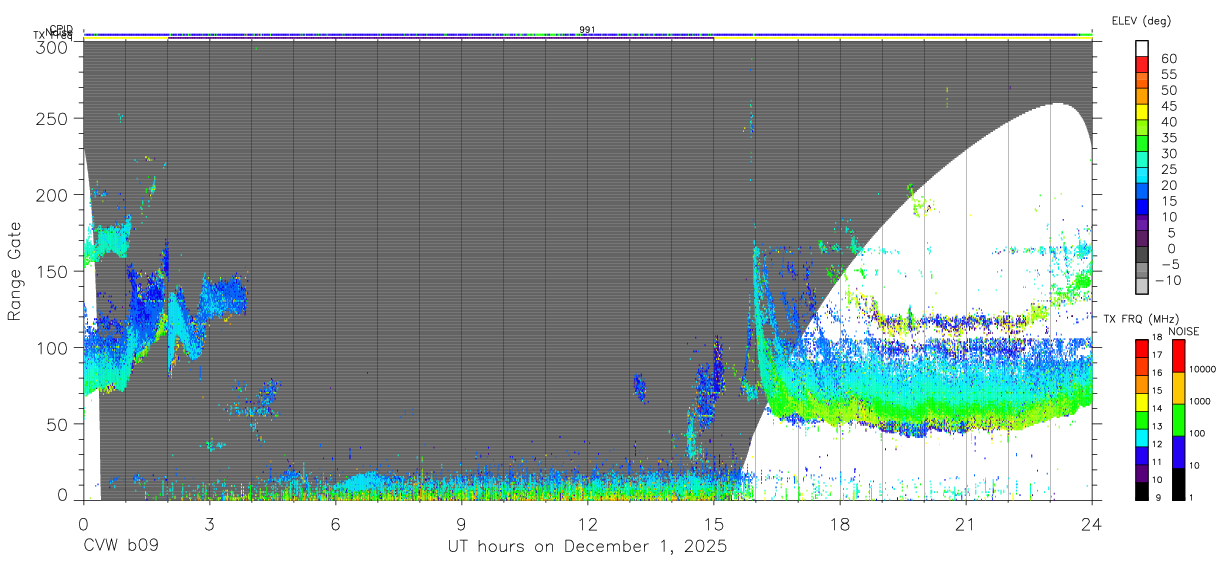
Task: Click the red top segment of the NOISE bar
Action: coord(1177,355)
